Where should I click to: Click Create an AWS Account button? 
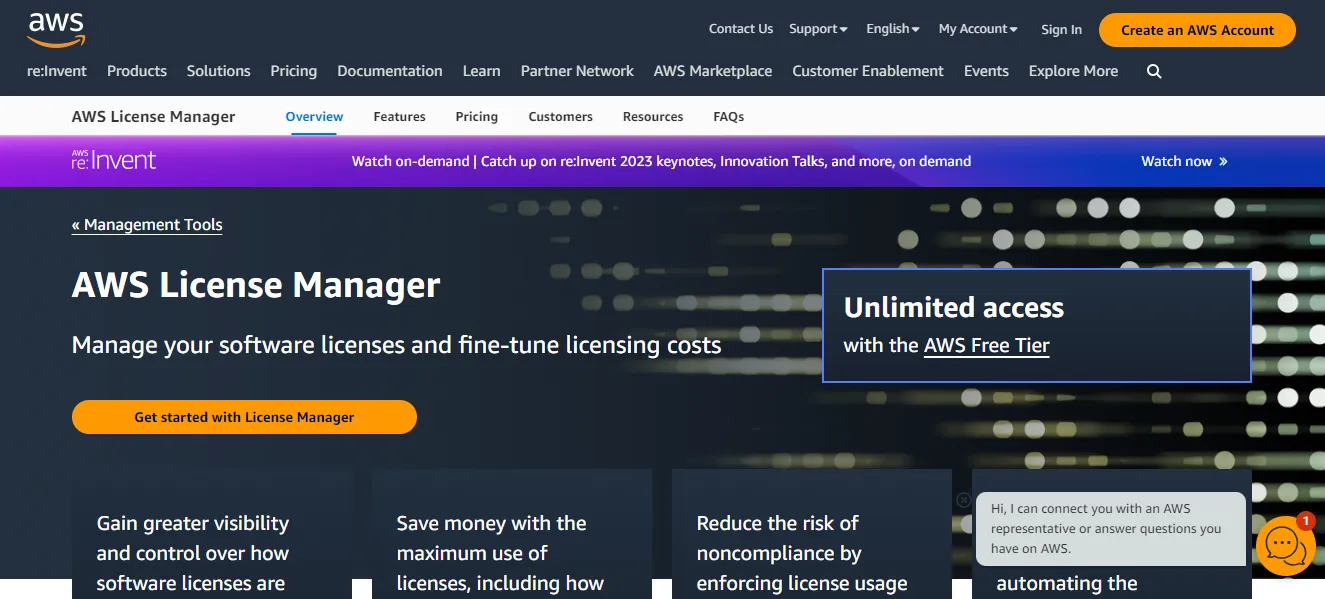coord(1197,30)
